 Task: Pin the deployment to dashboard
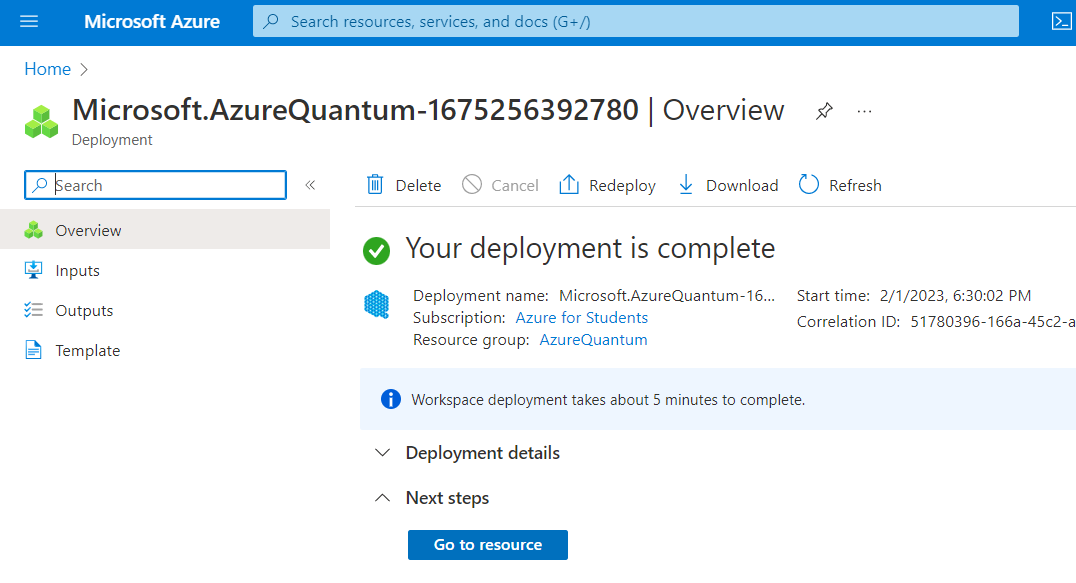tap(824, 111)
